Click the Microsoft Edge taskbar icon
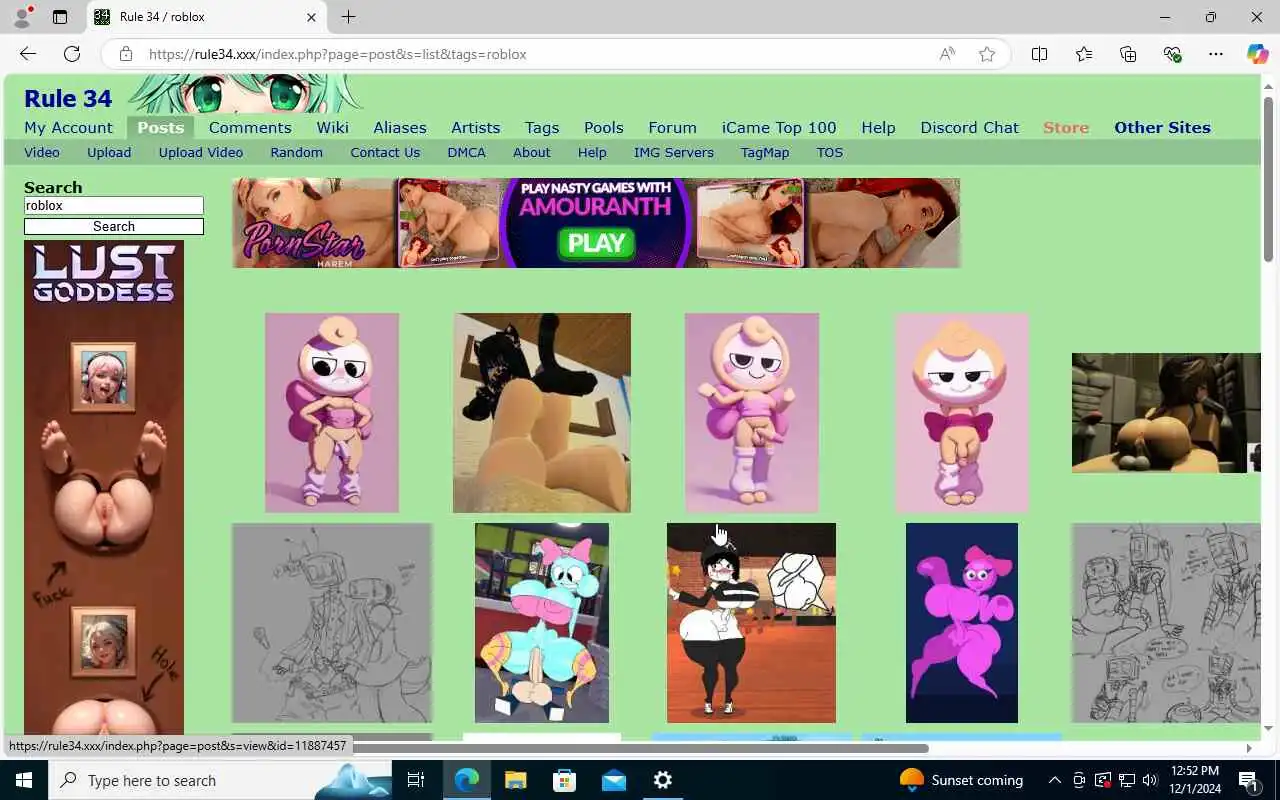 click(467, 780)
